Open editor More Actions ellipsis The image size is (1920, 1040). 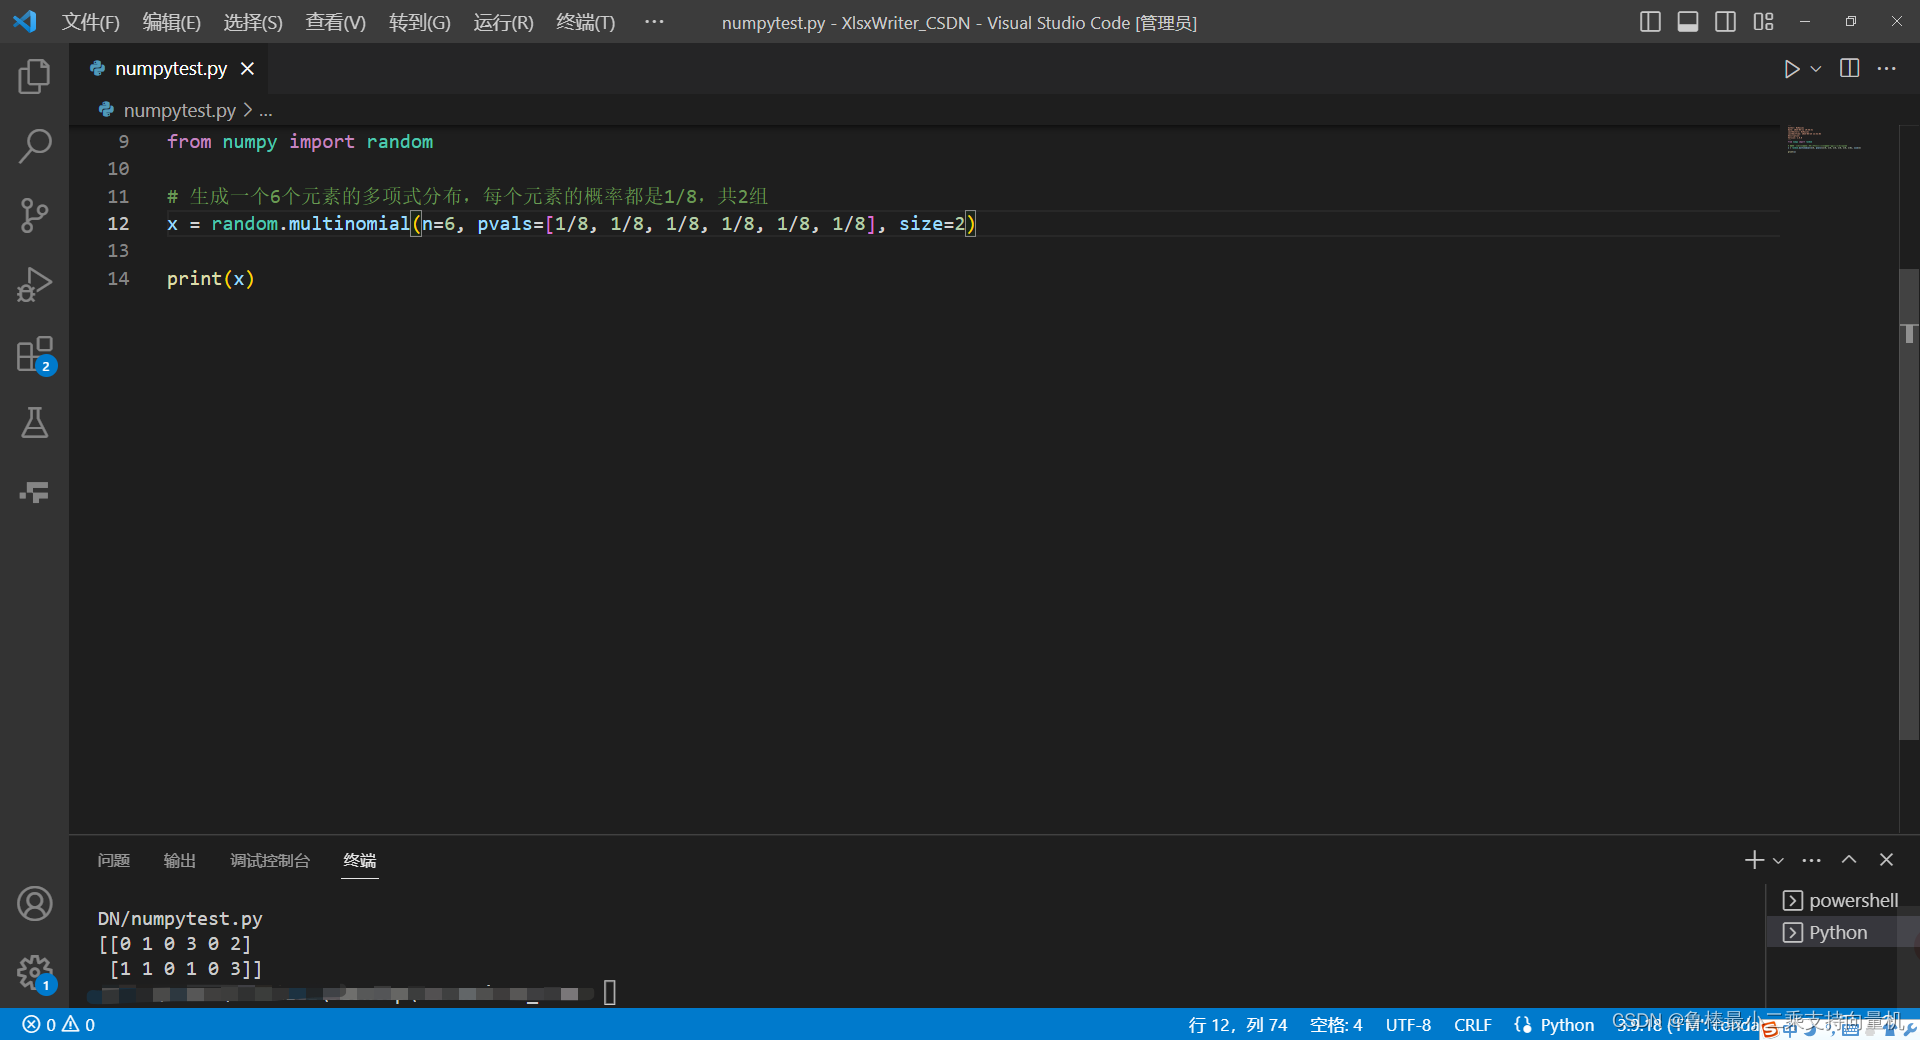click(1887, 68)
